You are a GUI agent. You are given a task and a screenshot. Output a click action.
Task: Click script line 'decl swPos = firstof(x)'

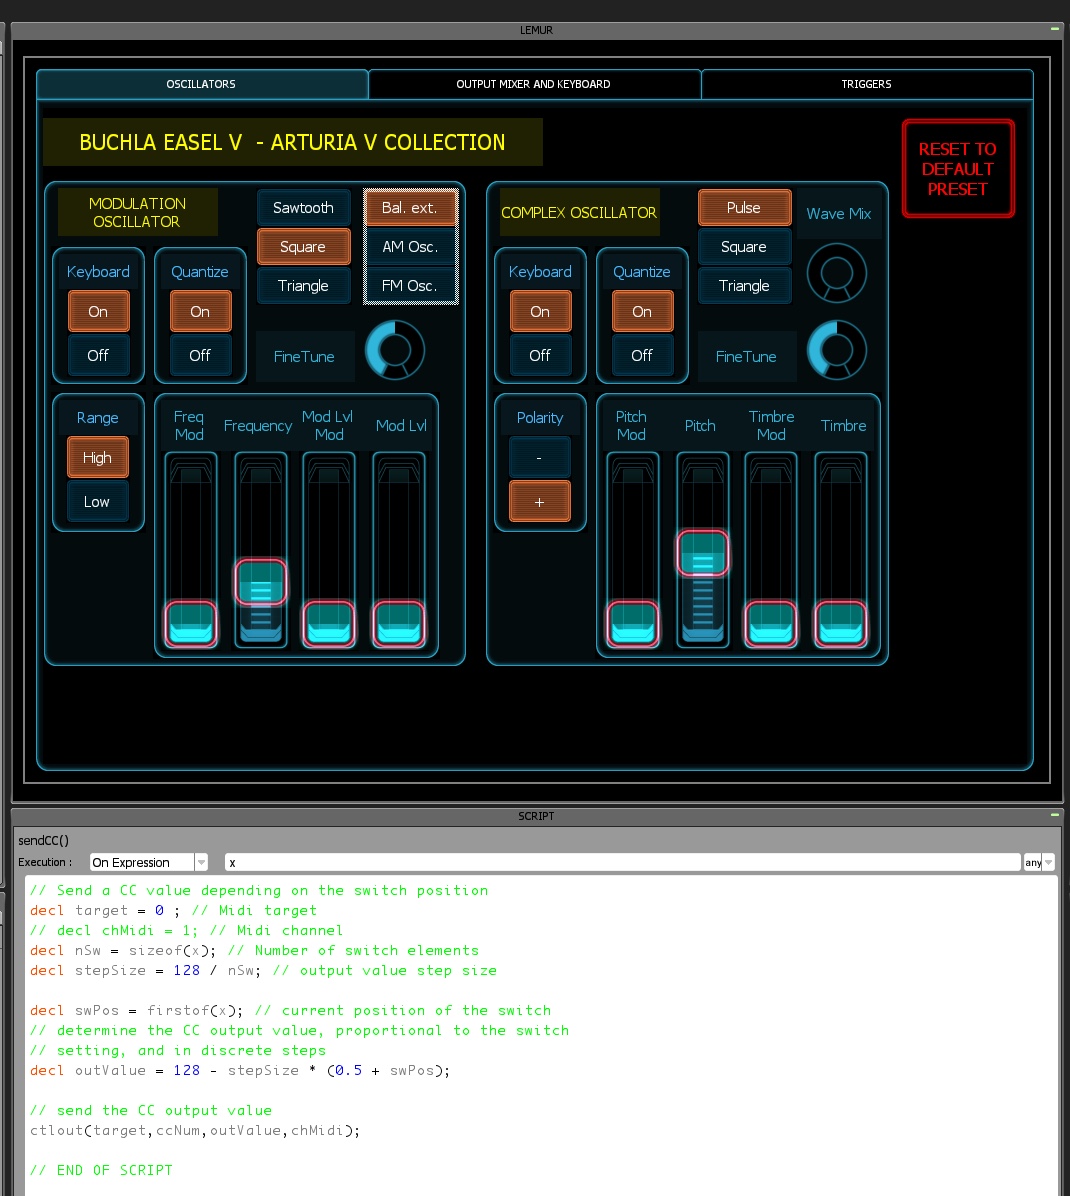[x=290, y=1010]
